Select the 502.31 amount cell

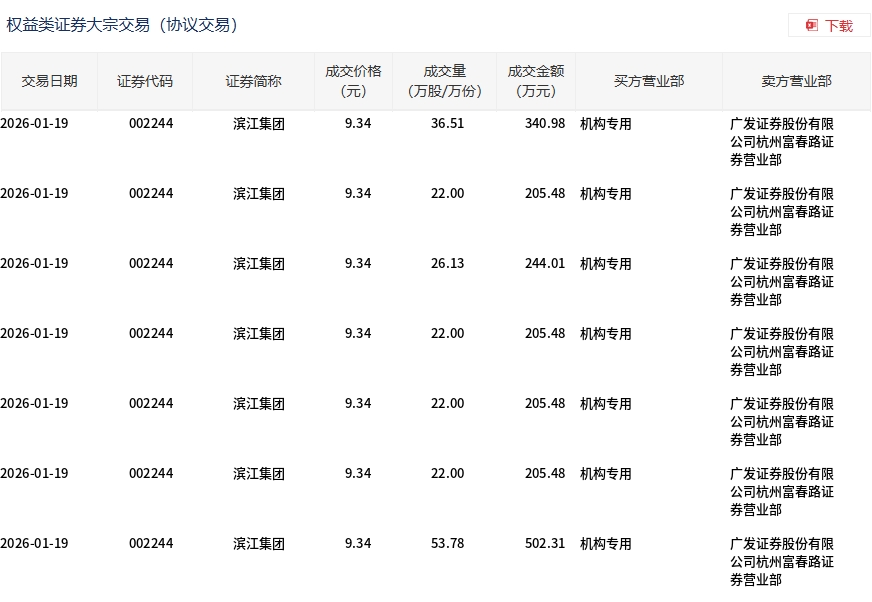click(545, 544)
